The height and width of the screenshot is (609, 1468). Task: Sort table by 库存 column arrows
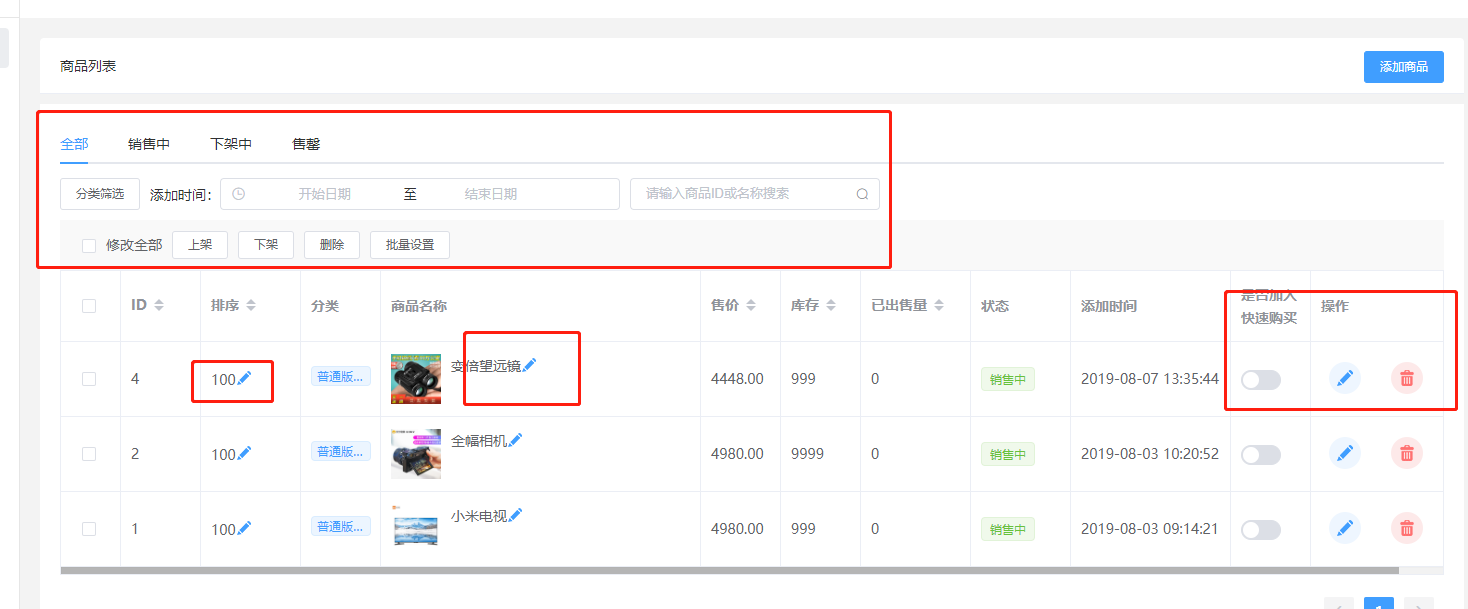(x=831, y=305)
